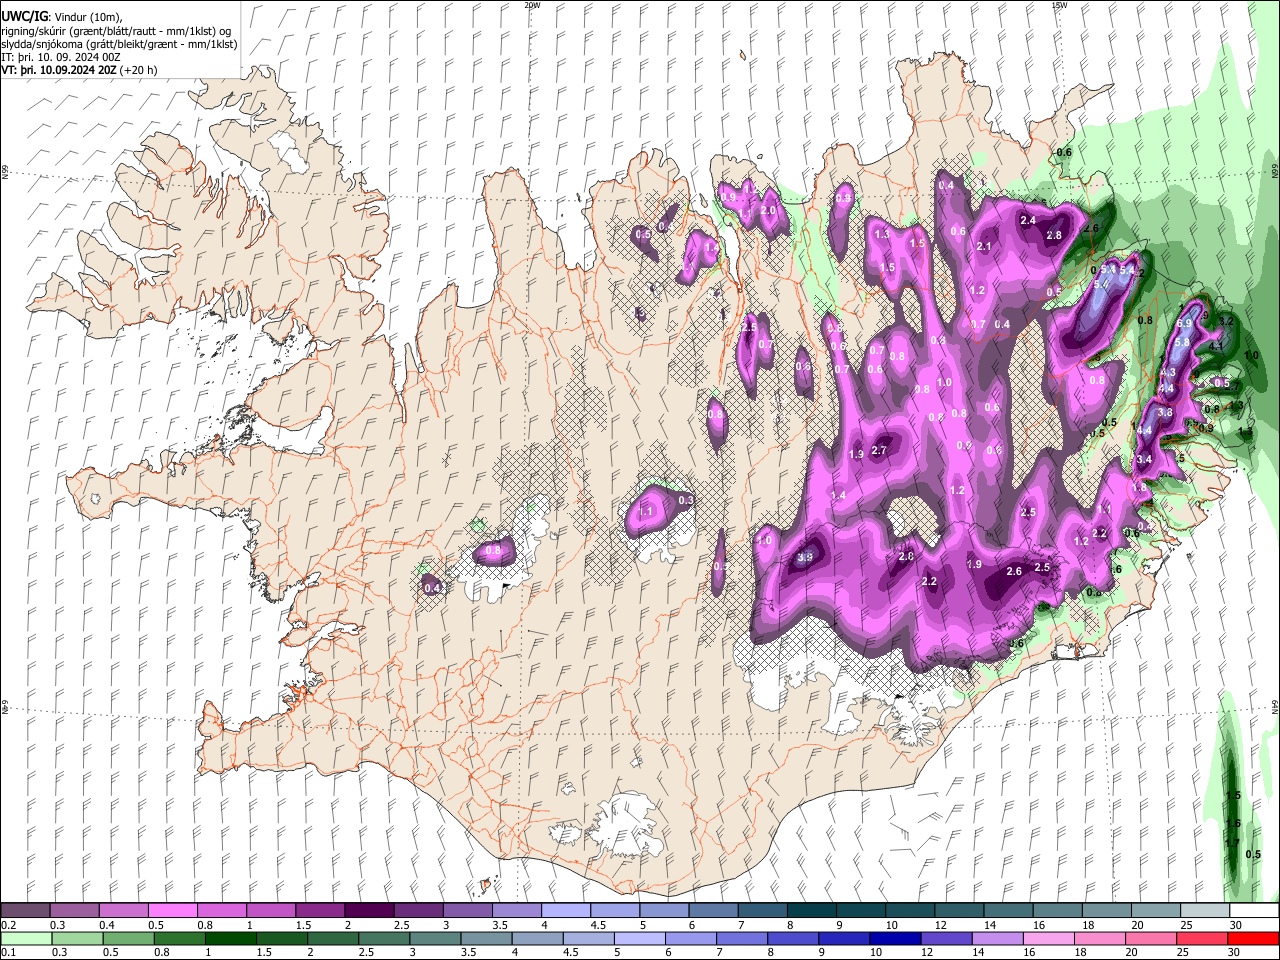Click the 'Vindur (10m)' label in header

89,17
